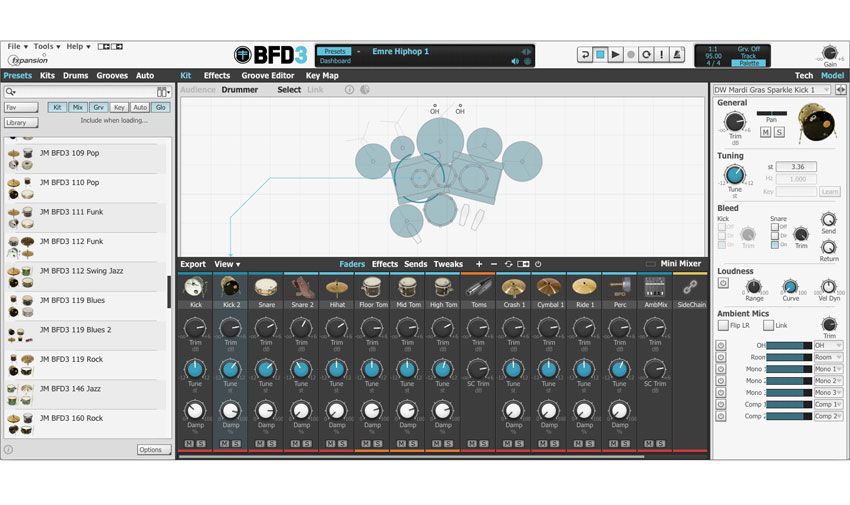Switch to the Tech tab

pos(804,75)
